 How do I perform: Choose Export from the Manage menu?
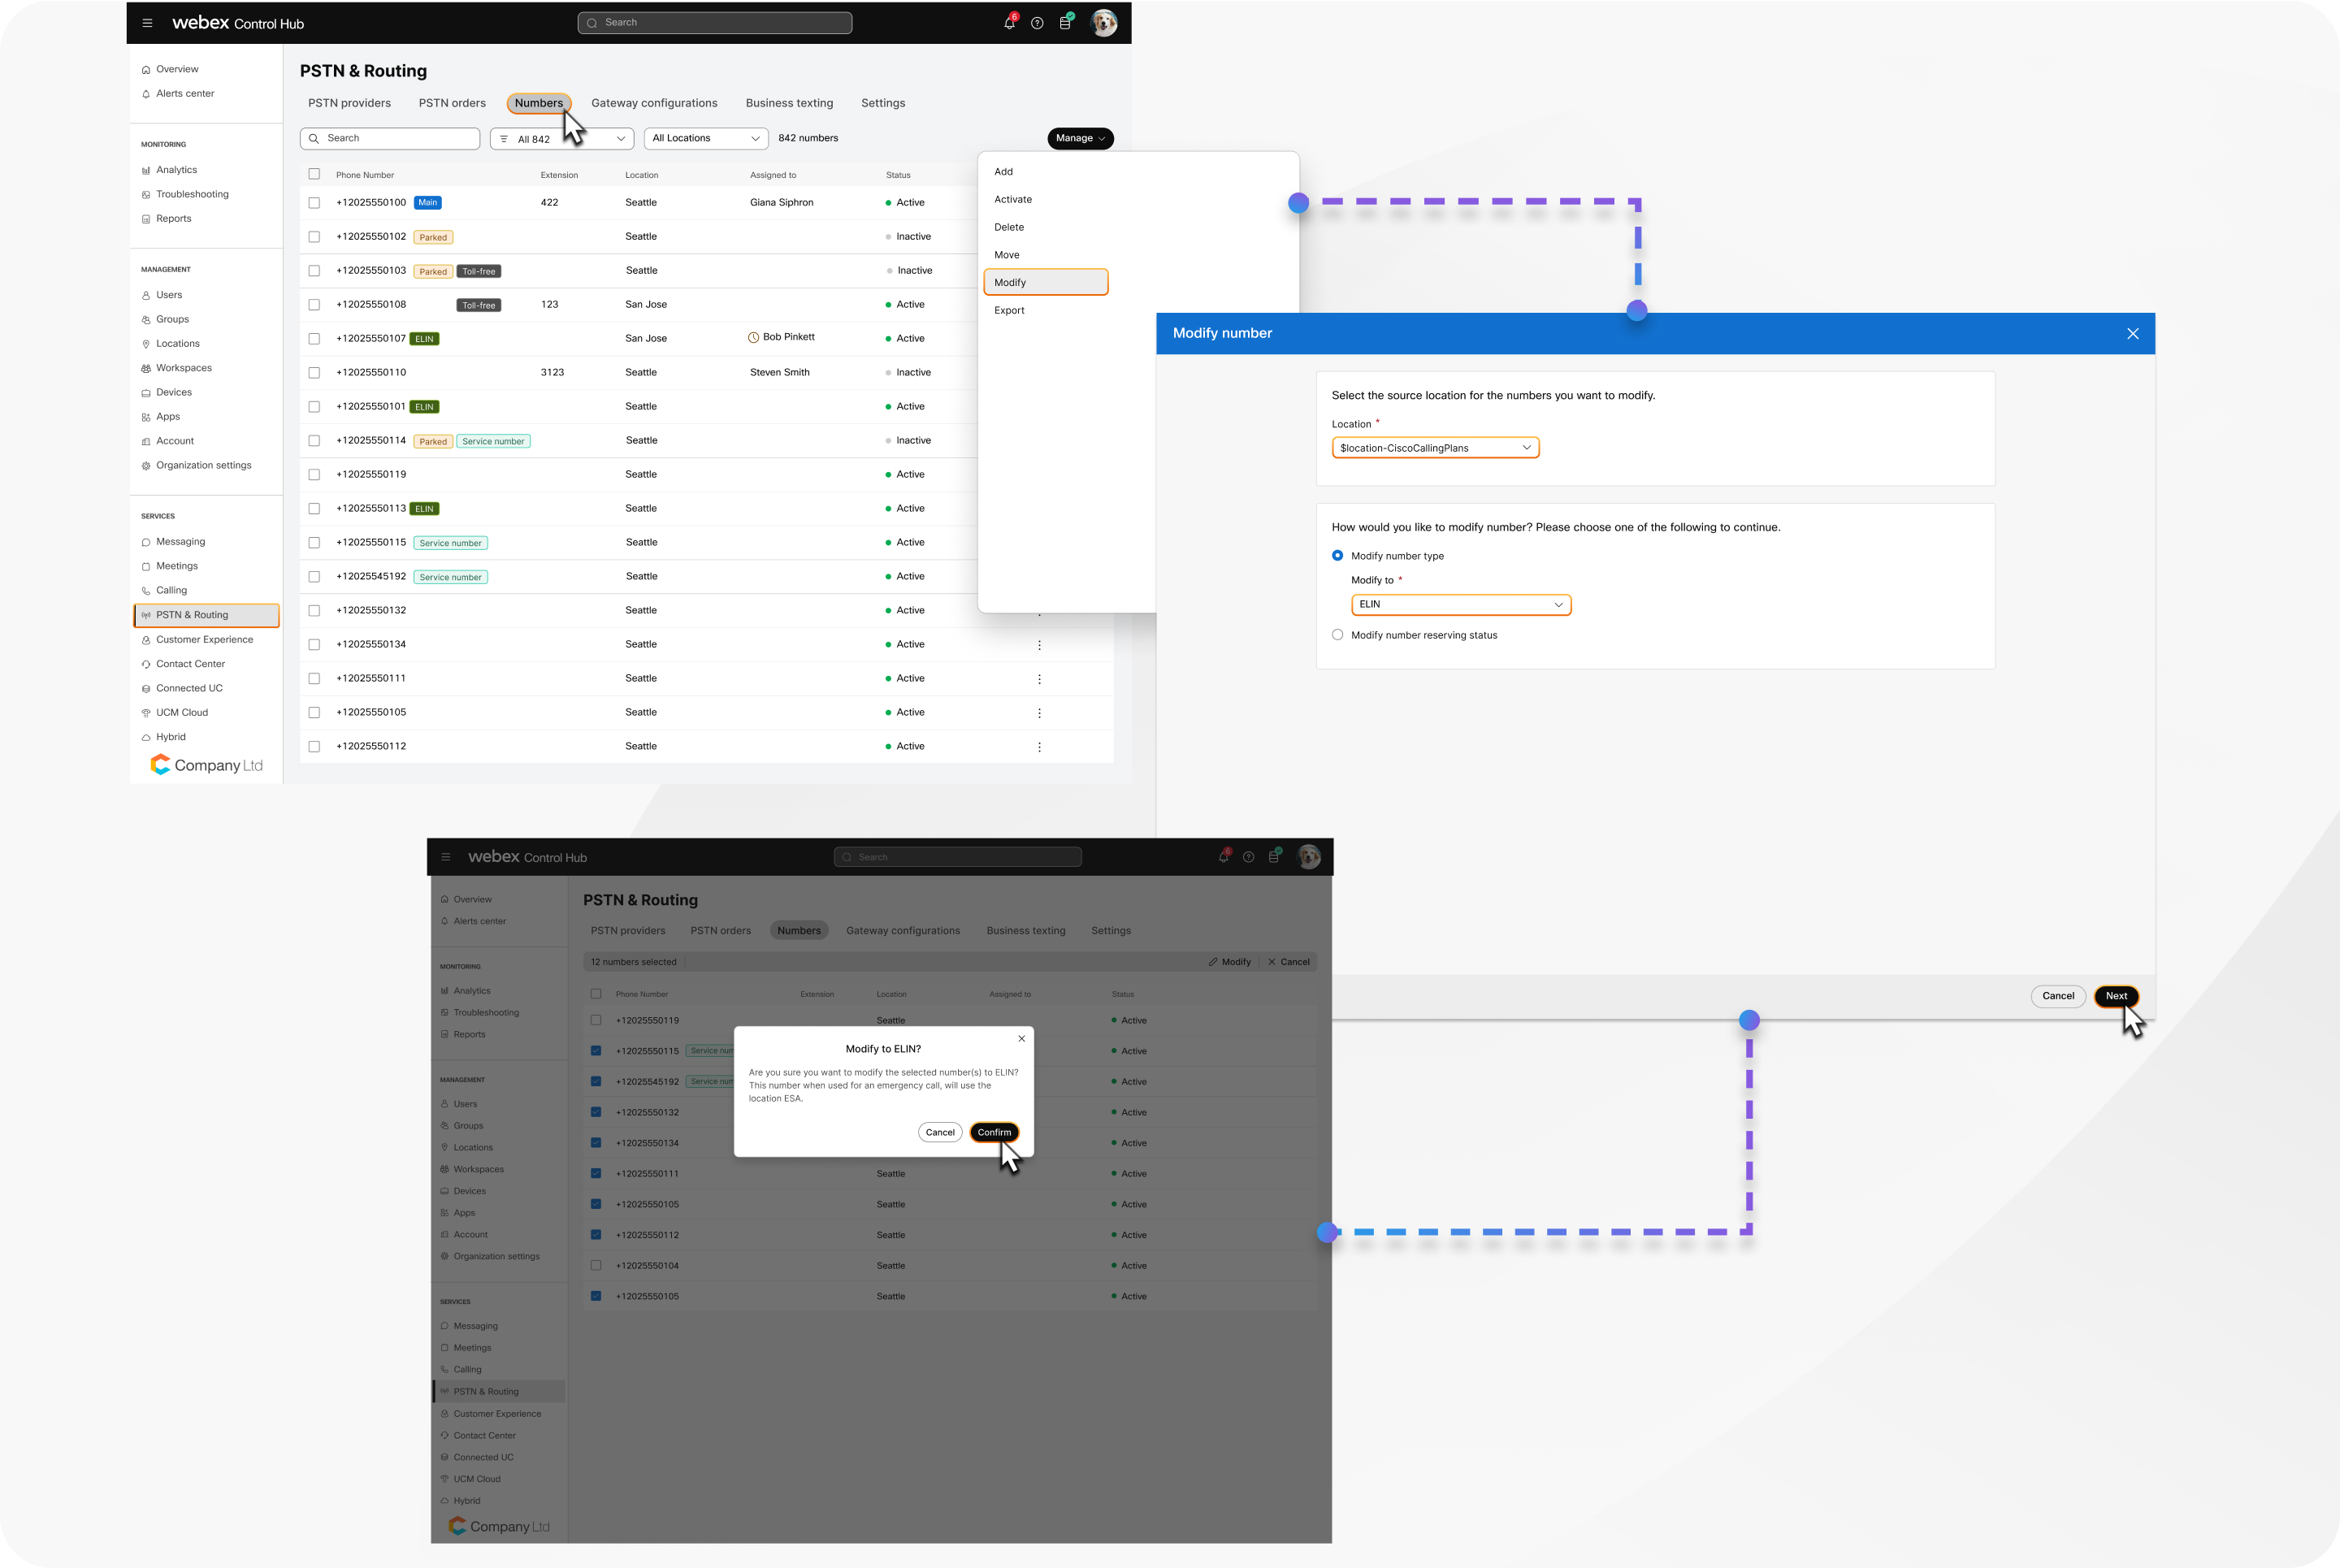pos(1009,310)
